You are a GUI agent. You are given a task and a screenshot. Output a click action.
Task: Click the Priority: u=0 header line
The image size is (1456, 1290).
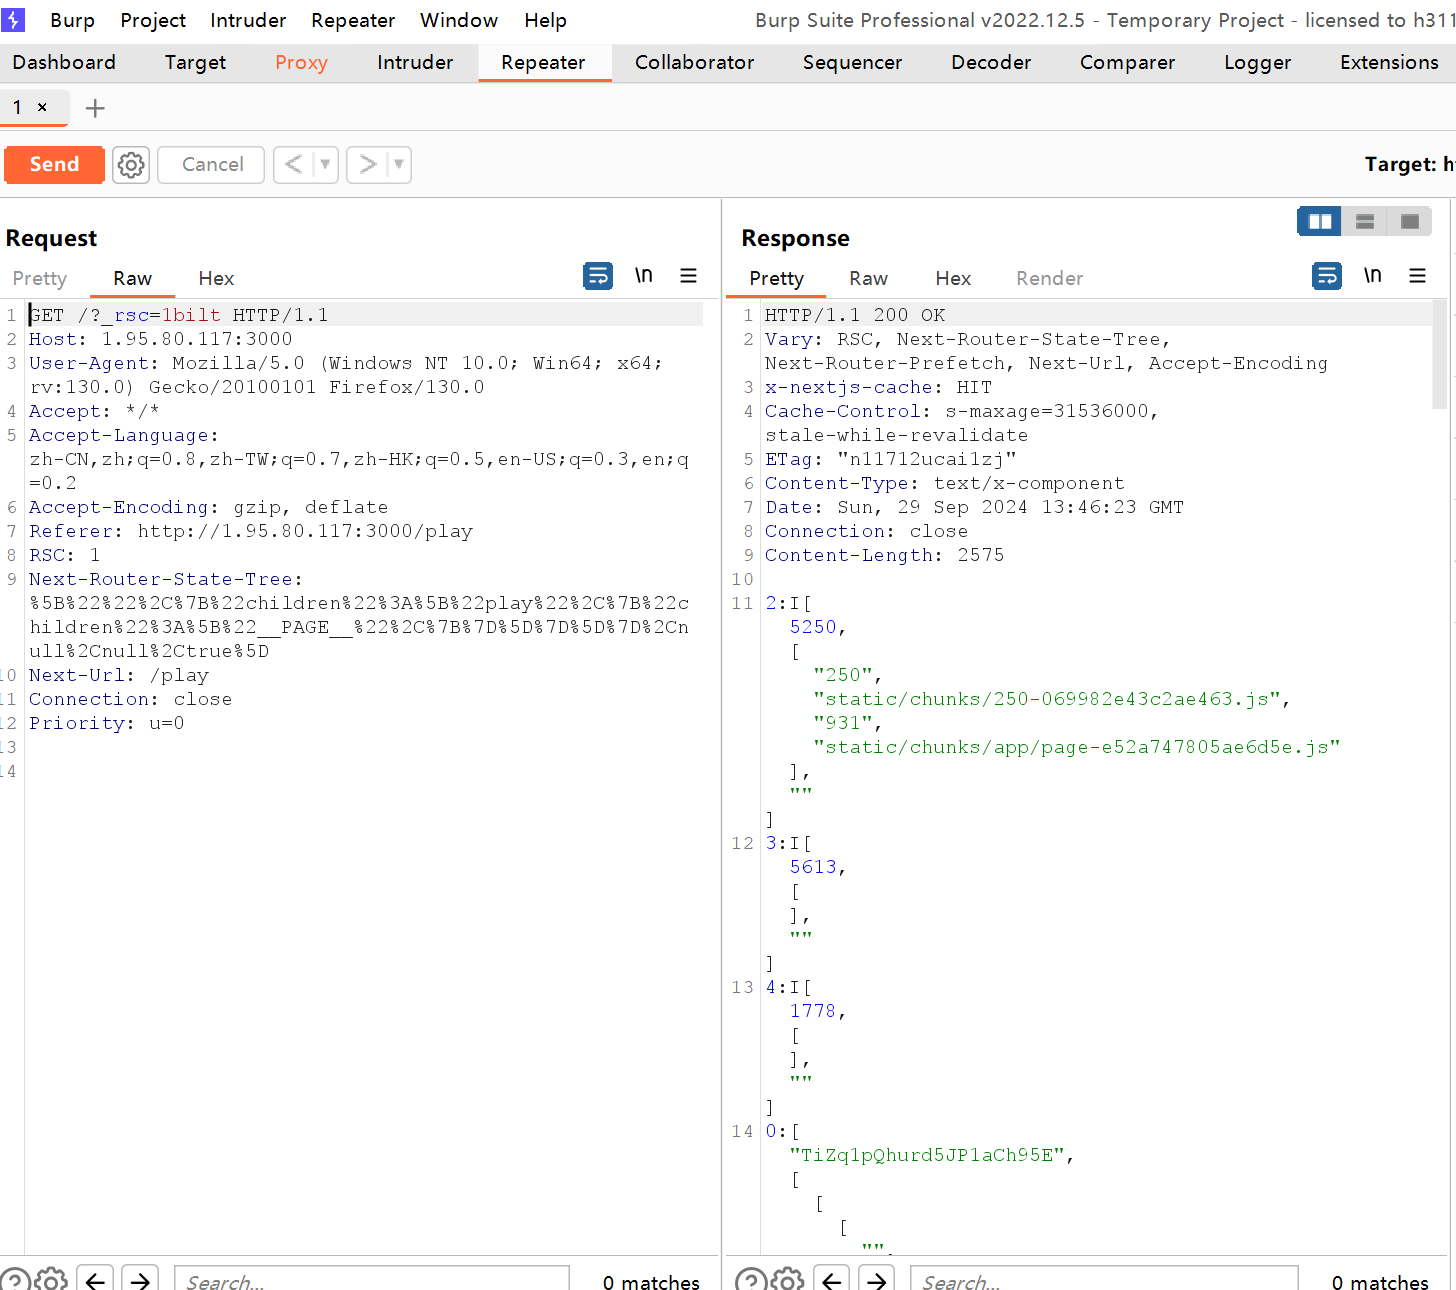[106, 723]
